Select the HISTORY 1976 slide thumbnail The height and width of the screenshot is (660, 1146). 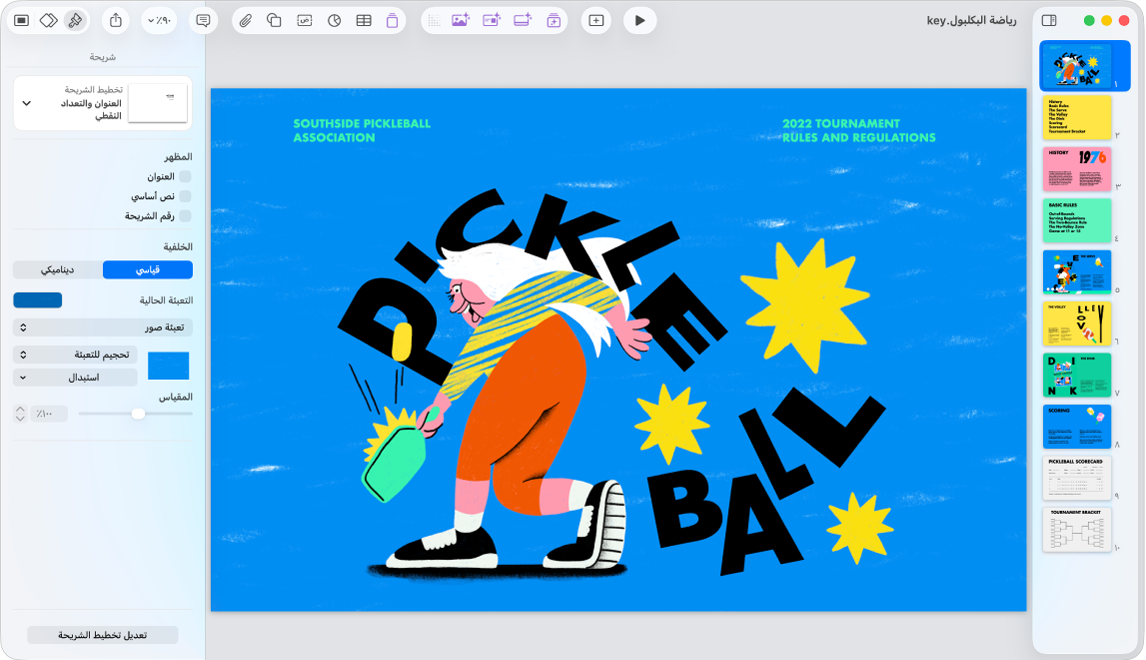[1077, 169]
